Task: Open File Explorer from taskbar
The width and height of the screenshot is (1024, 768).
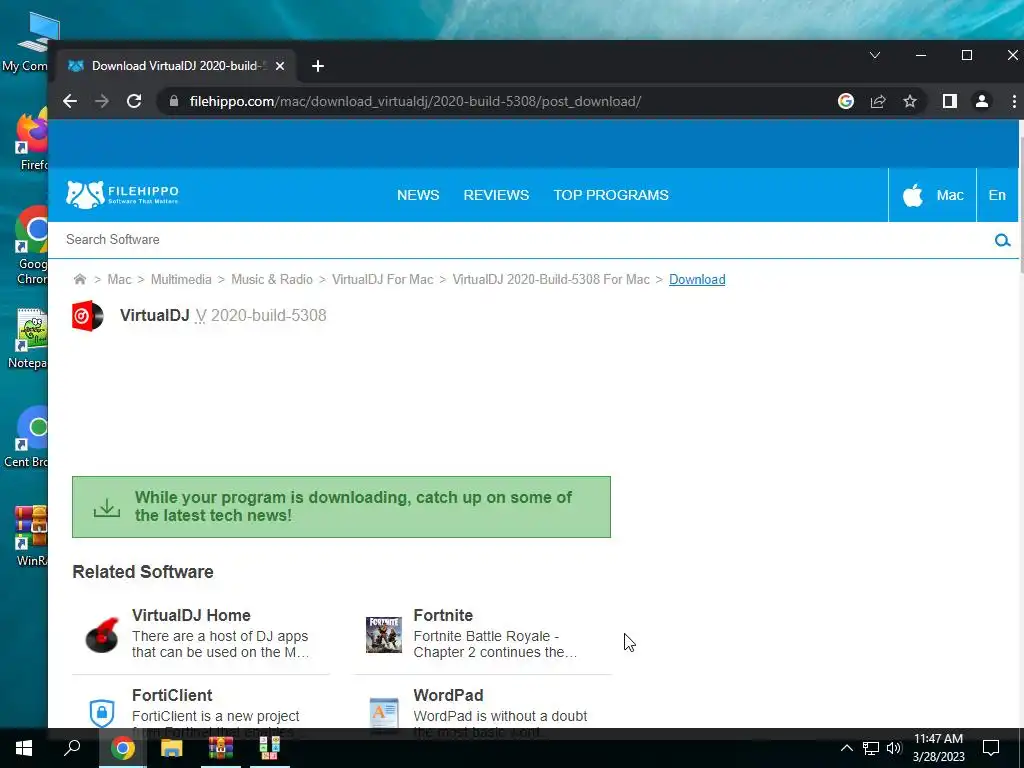Action: (171, 748)
